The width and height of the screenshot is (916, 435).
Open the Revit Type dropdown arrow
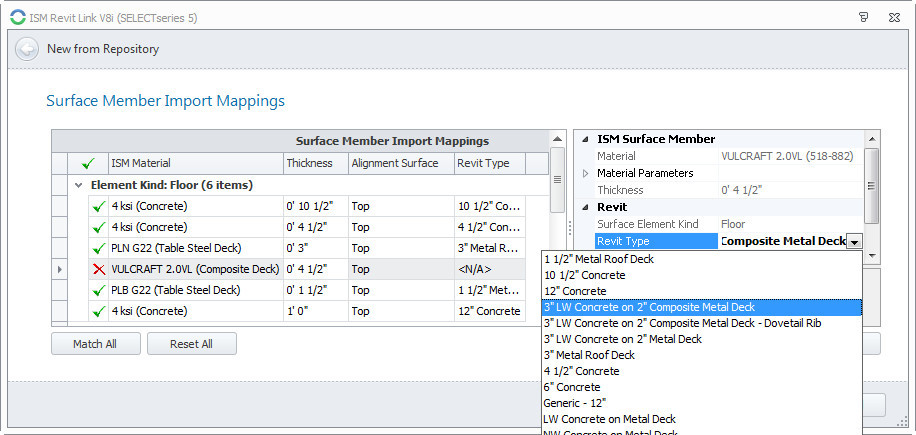click(x=854, y=242)
